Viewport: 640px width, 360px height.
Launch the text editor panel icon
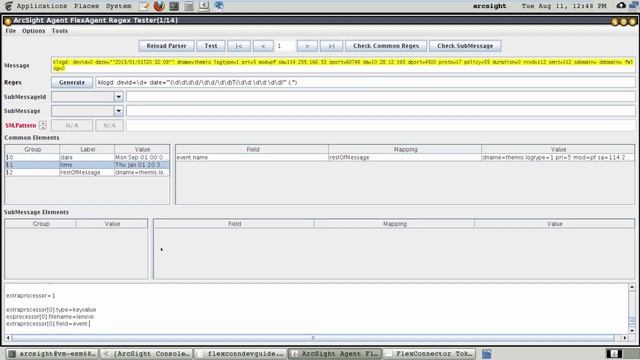(144, 6)
